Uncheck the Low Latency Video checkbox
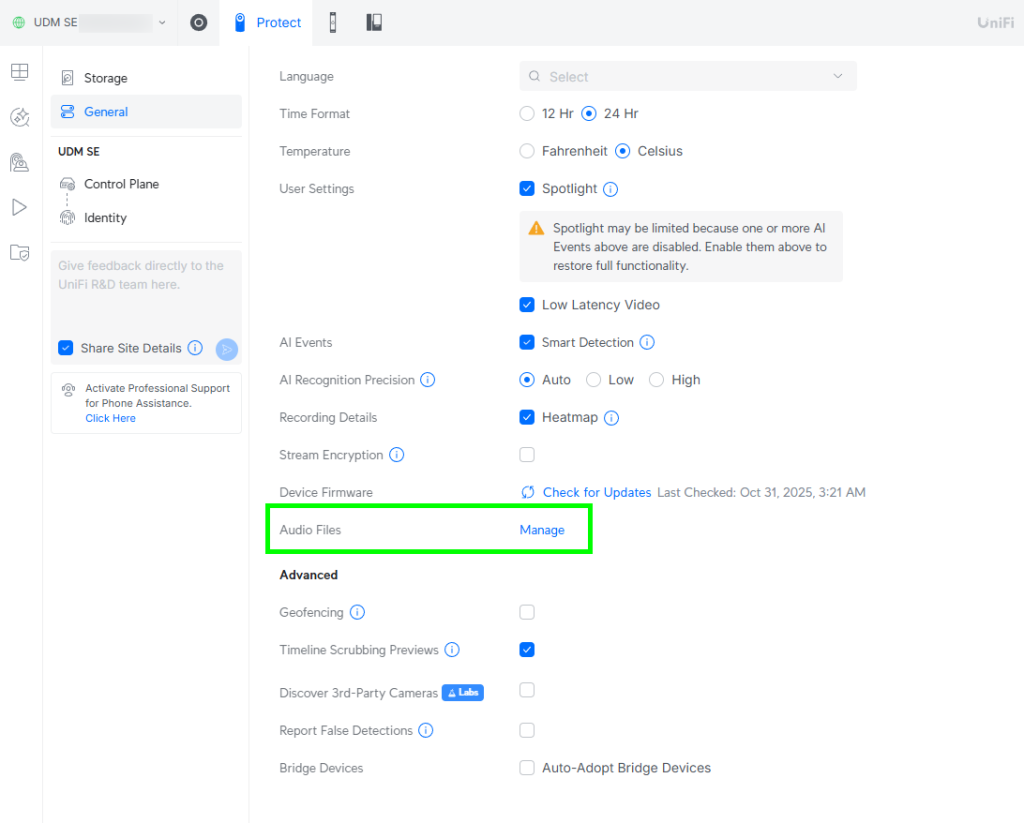 pos(527,305)
